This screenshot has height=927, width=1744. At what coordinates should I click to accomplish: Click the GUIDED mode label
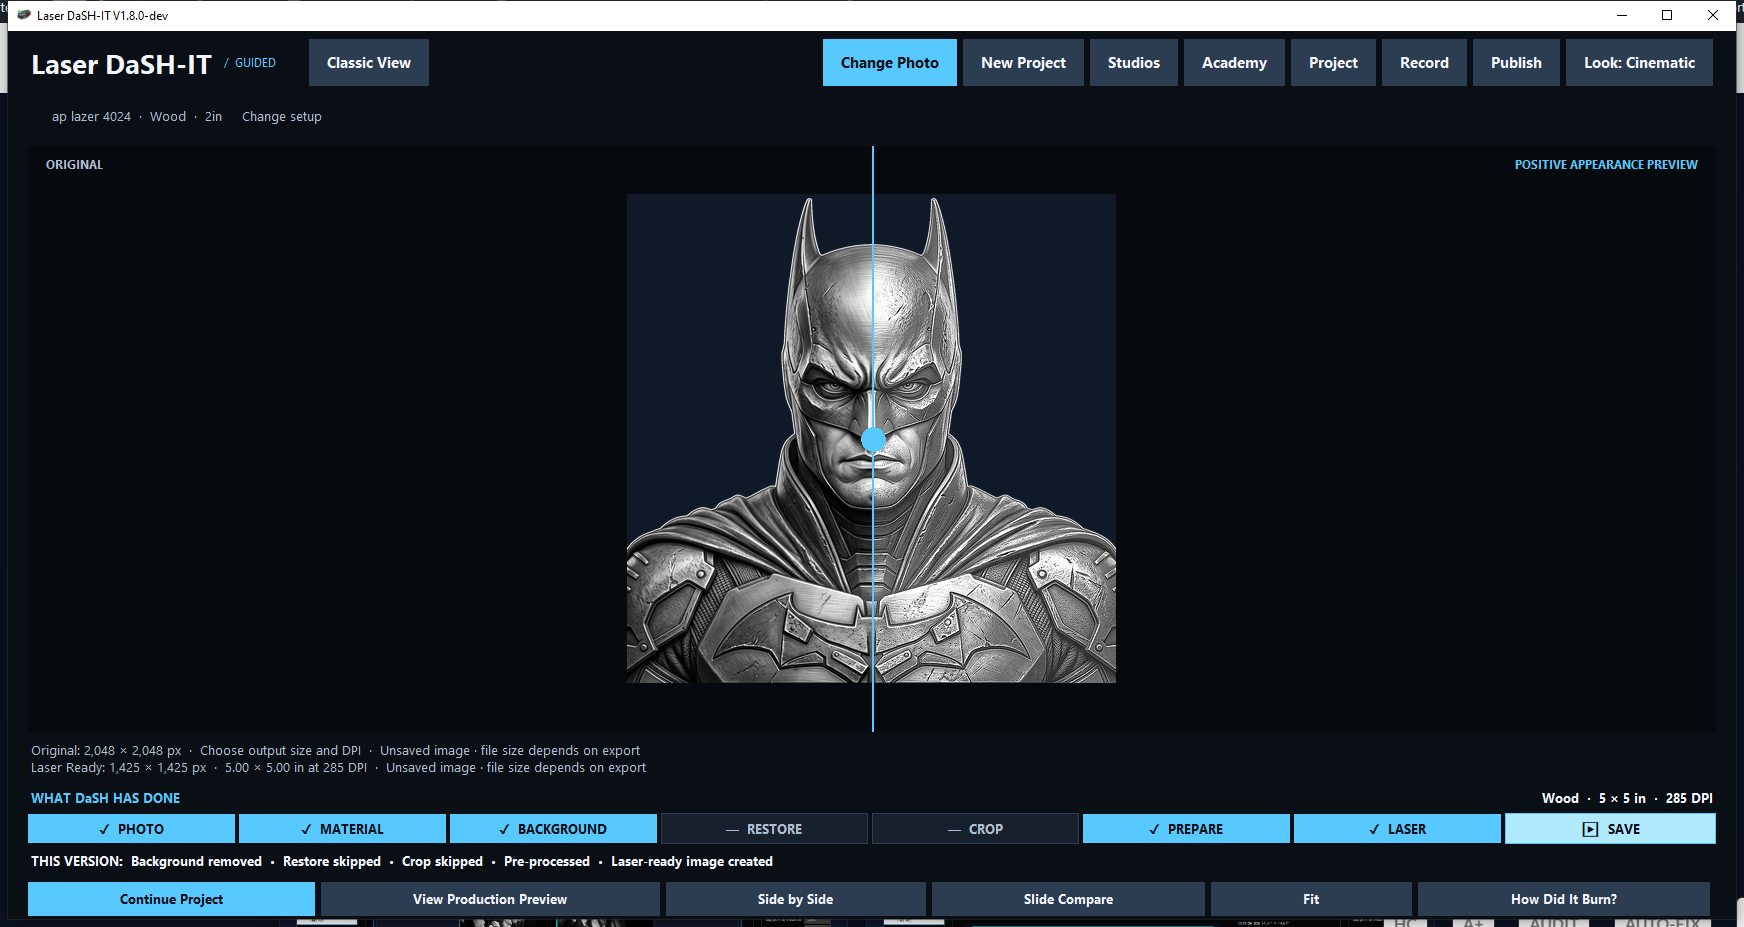click(x=255, y=63)
